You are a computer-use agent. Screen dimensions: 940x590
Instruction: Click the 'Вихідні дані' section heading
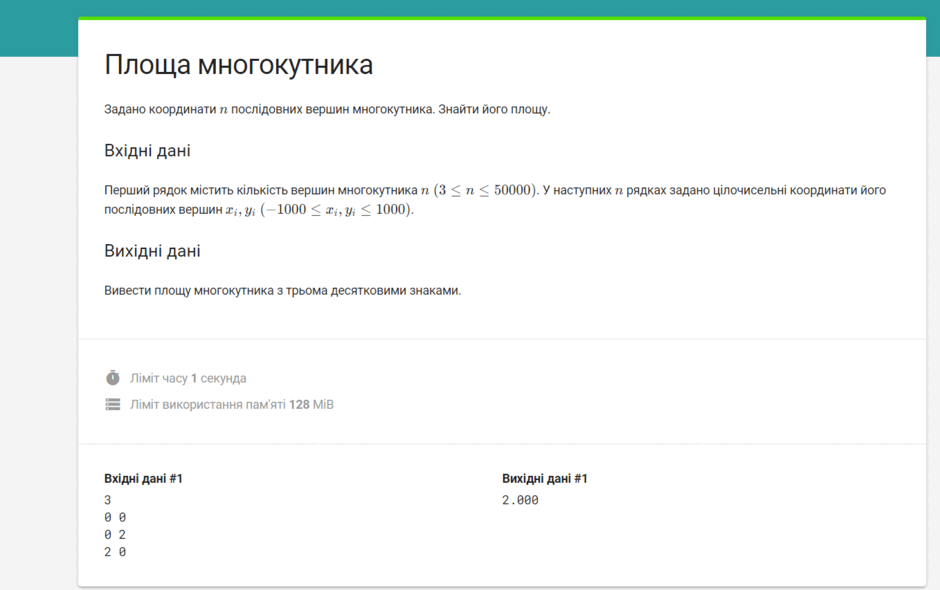coord(152,251)
